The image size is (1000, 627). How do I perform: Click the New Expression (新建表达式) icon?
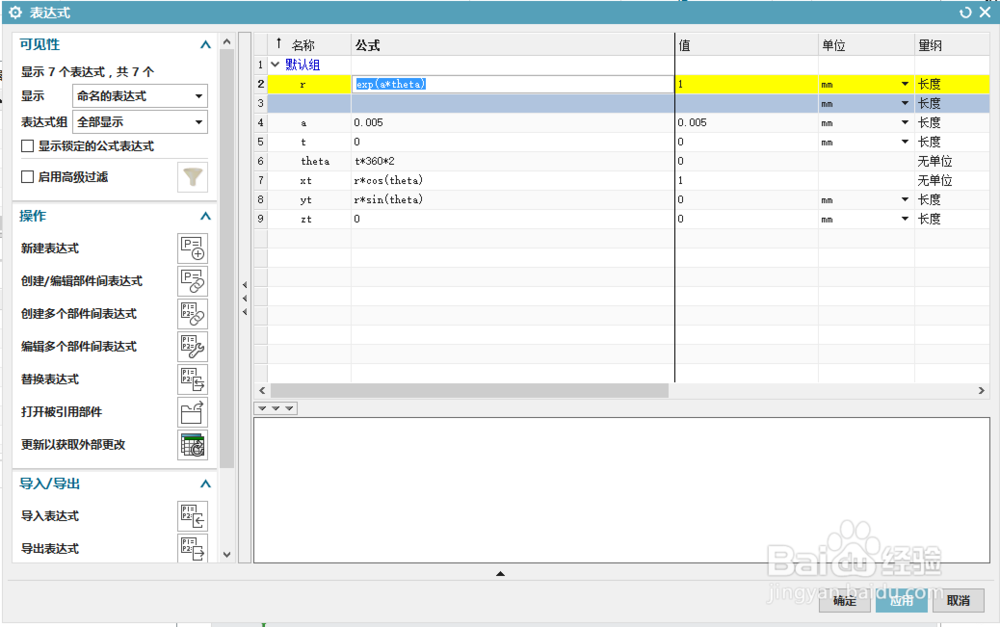coord(192,248)
